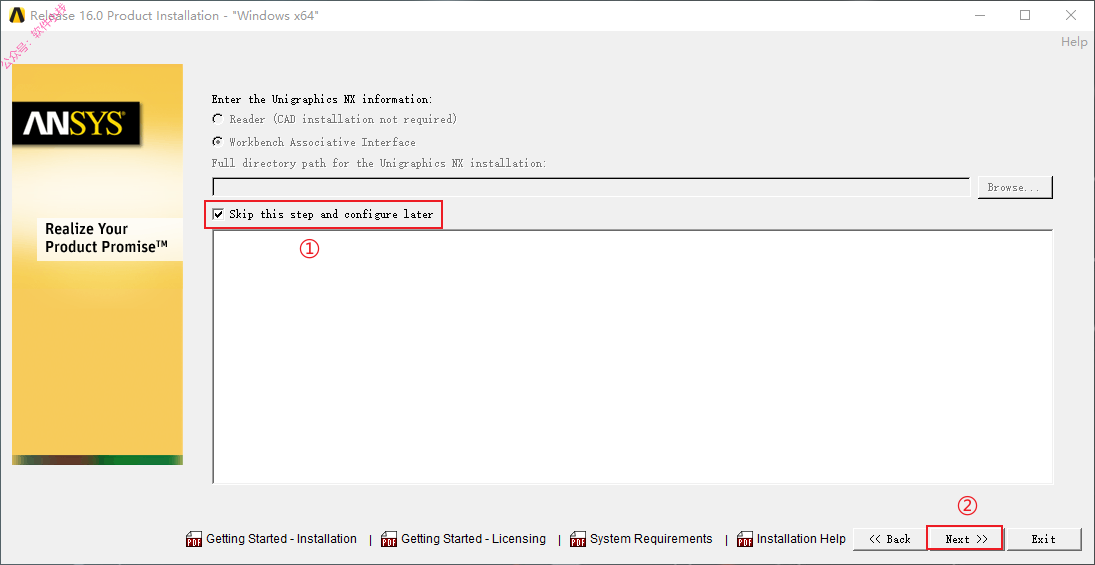Open the Installation Help link
This screenshot has width=1095, height=565.
point(801,539)
